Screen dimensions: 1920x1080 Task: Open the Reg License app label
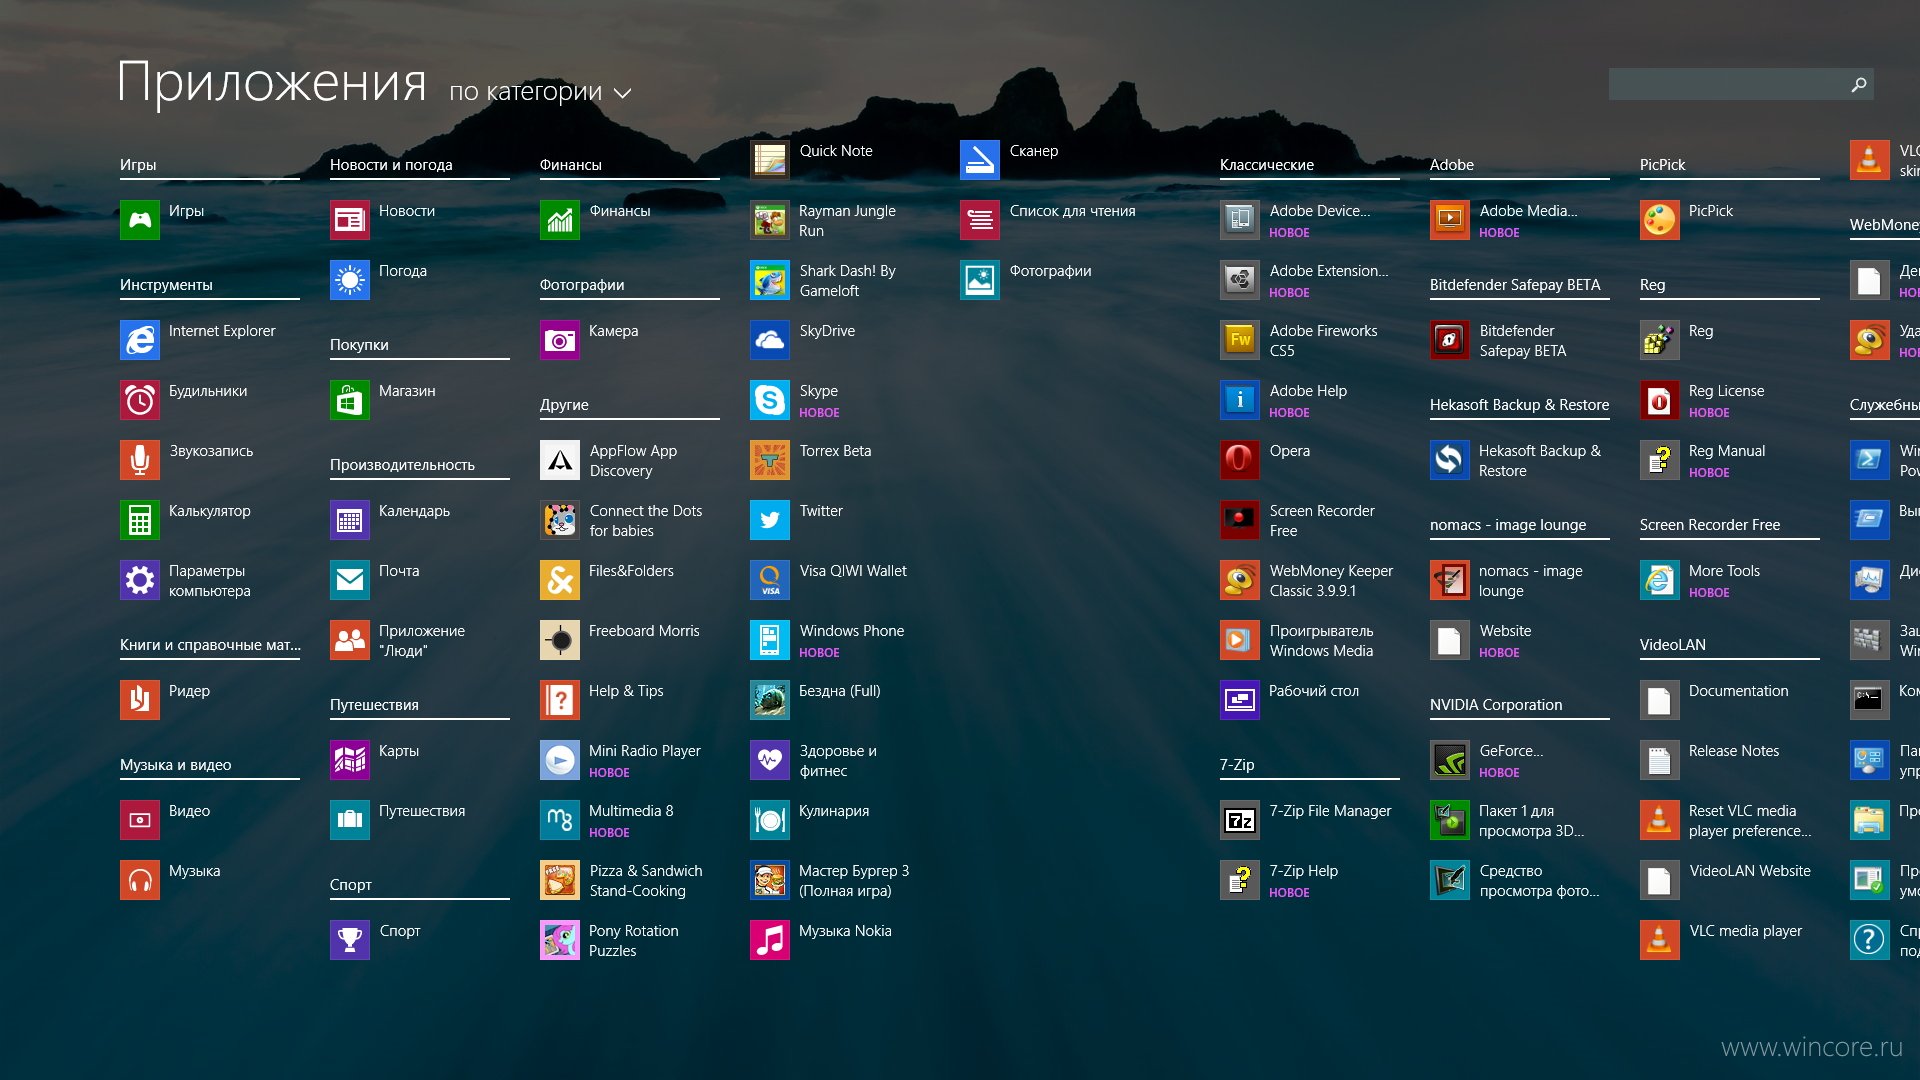pos(1726,391)
